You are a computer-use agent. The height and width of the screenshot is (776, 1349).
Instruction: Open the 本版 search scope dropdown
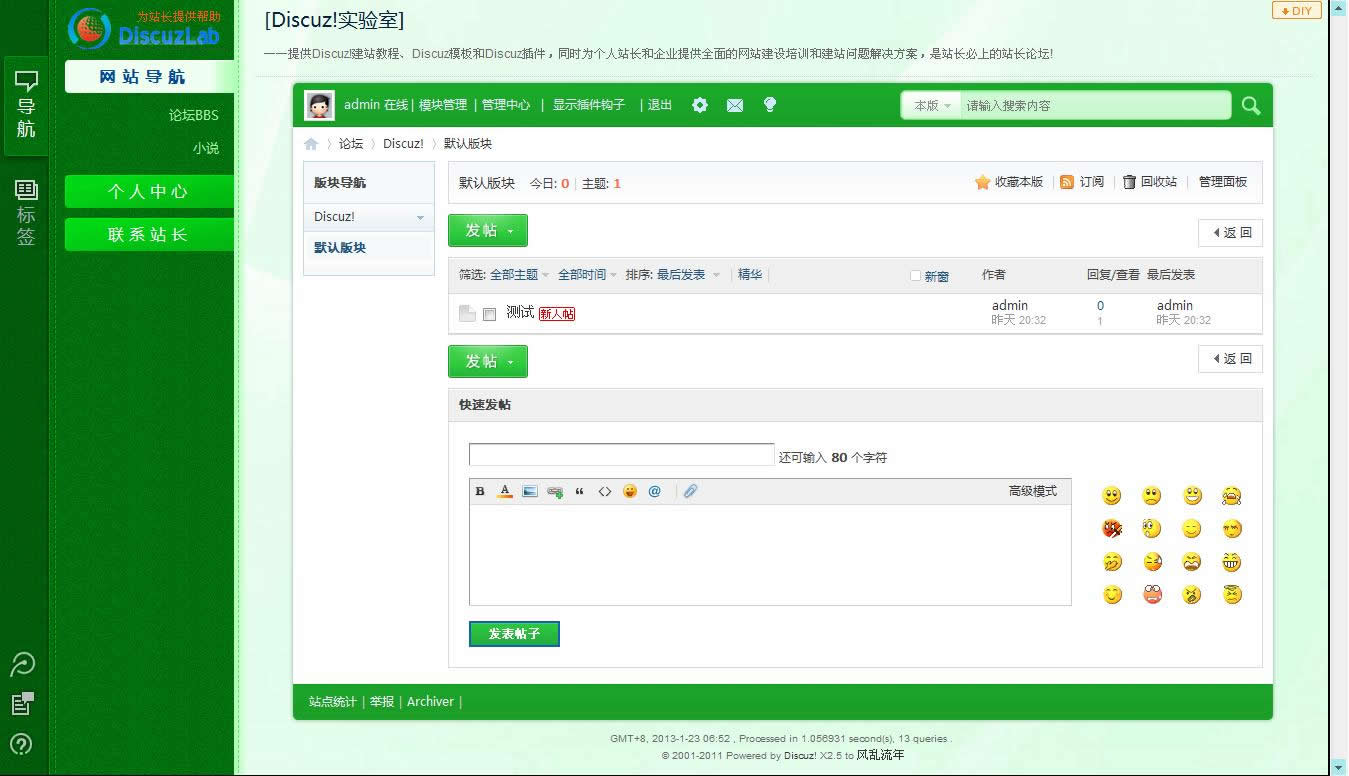click(x=932, y=105)
